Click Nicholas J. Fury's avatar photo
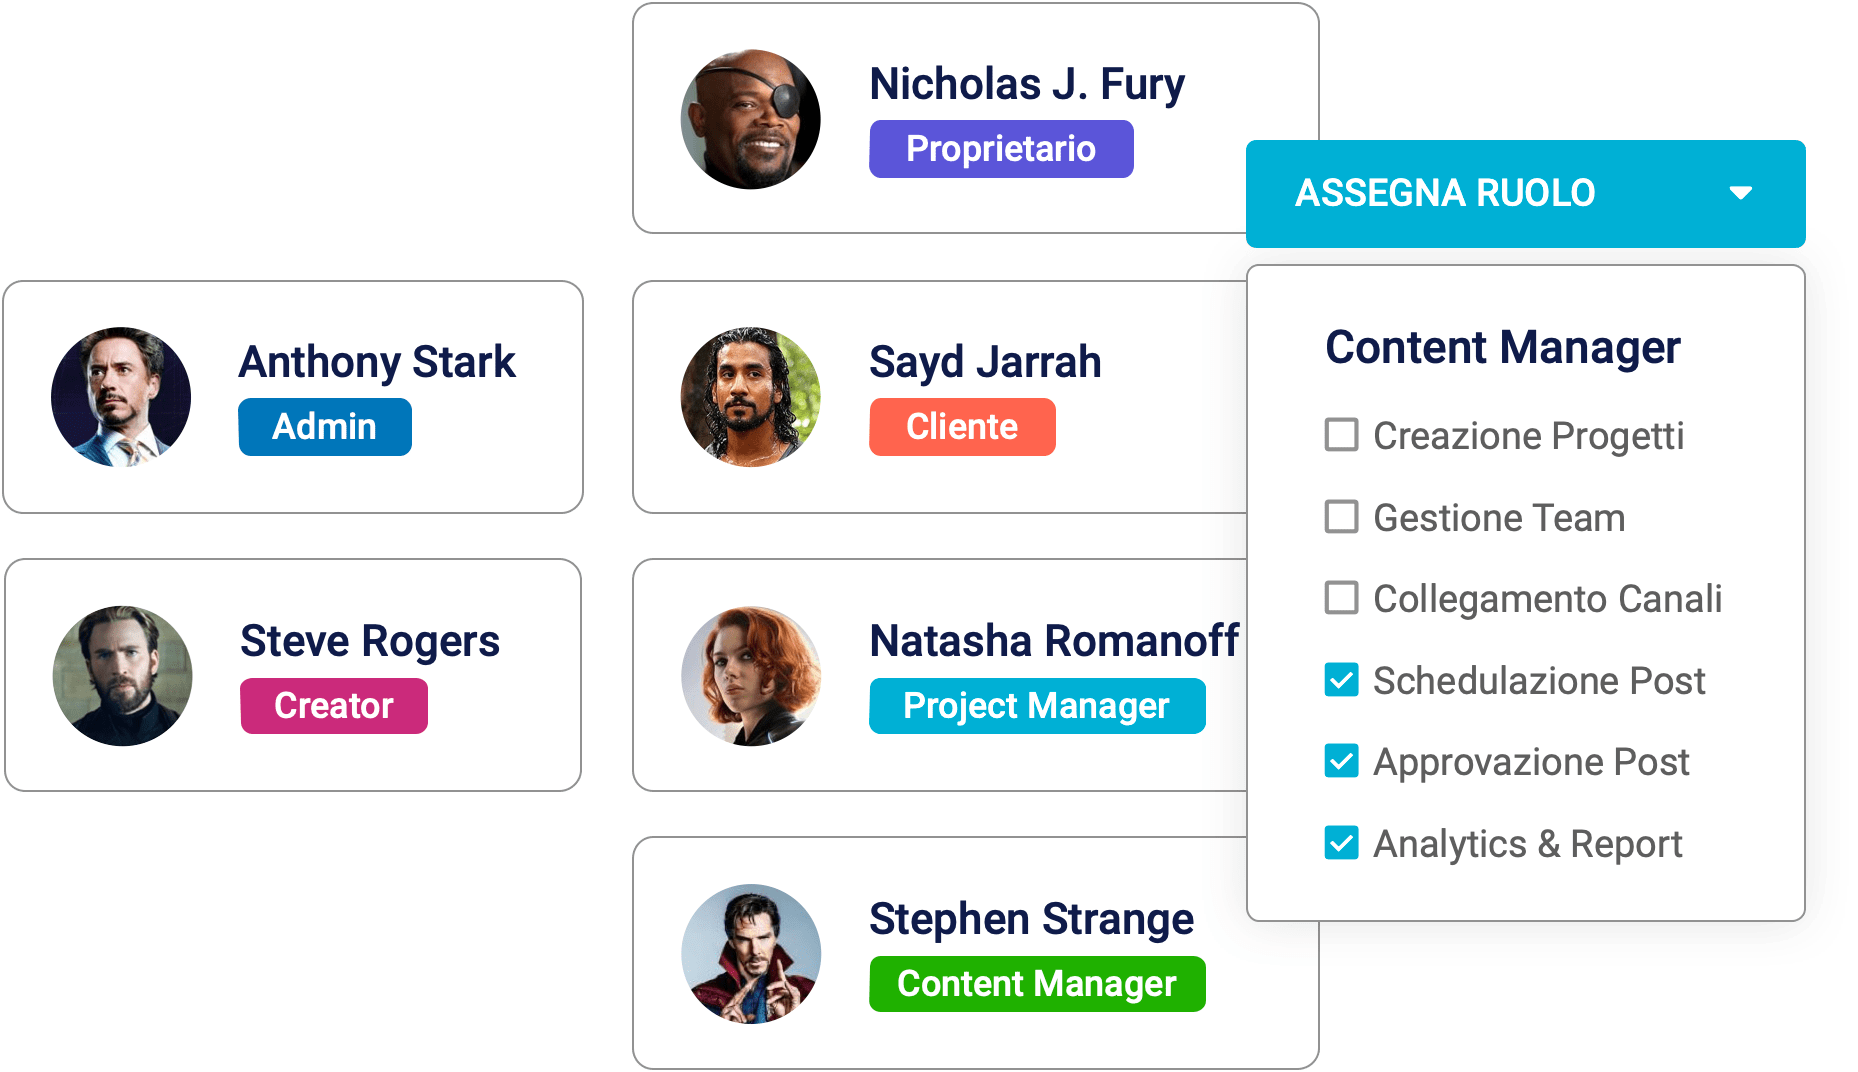Image resolution: width=1858 pixels, height=1072 pixels. tap(750, 119)
